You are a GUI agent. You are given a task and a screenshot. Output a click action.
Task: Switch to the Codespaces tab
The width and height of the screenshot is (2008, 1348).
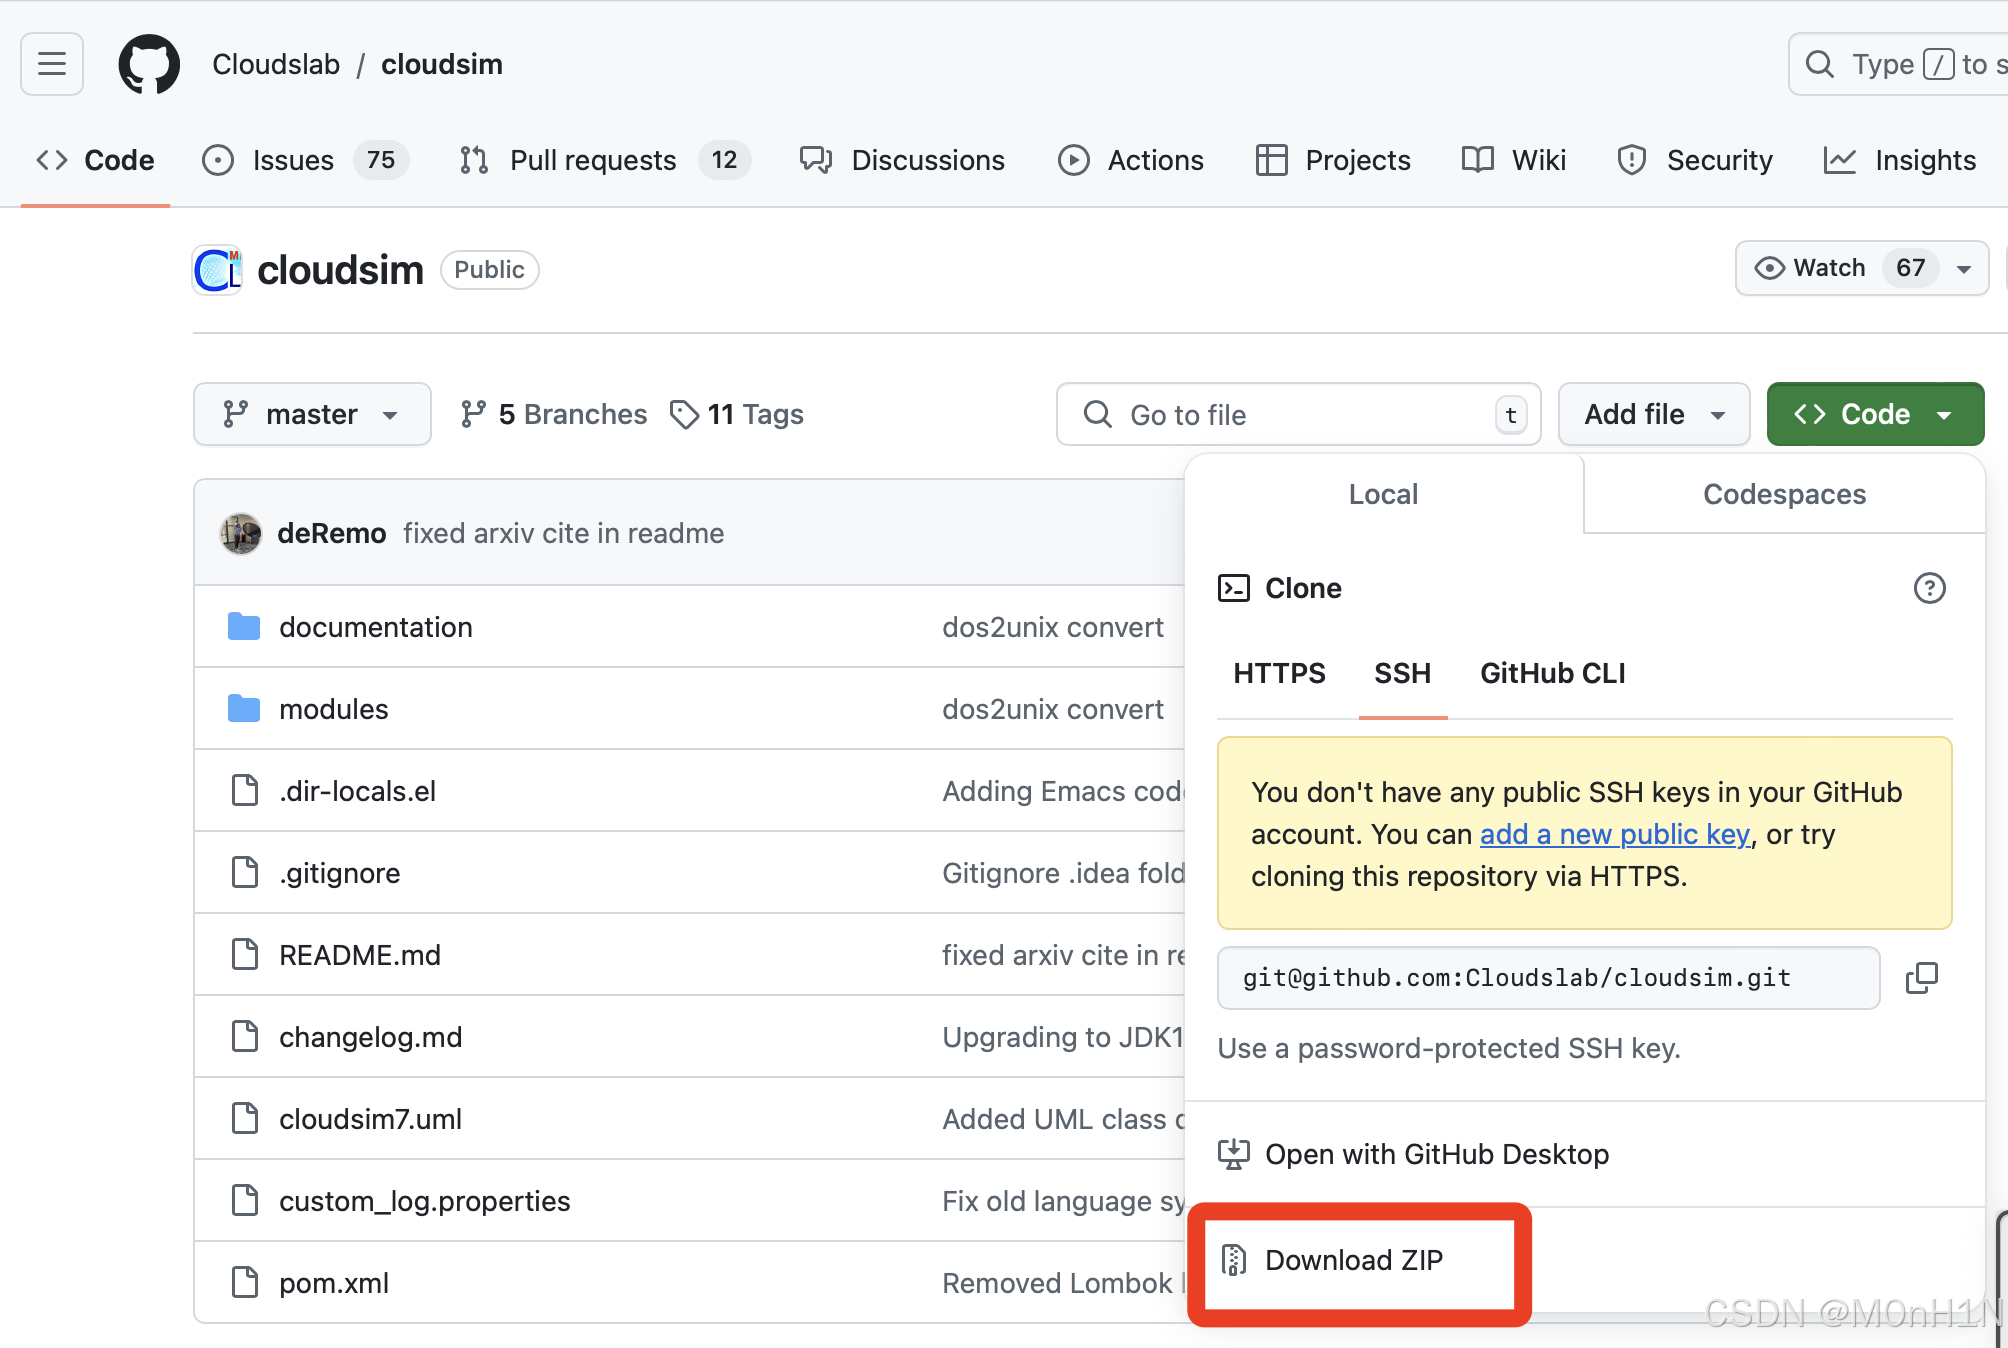click(x=1784, y=493)
